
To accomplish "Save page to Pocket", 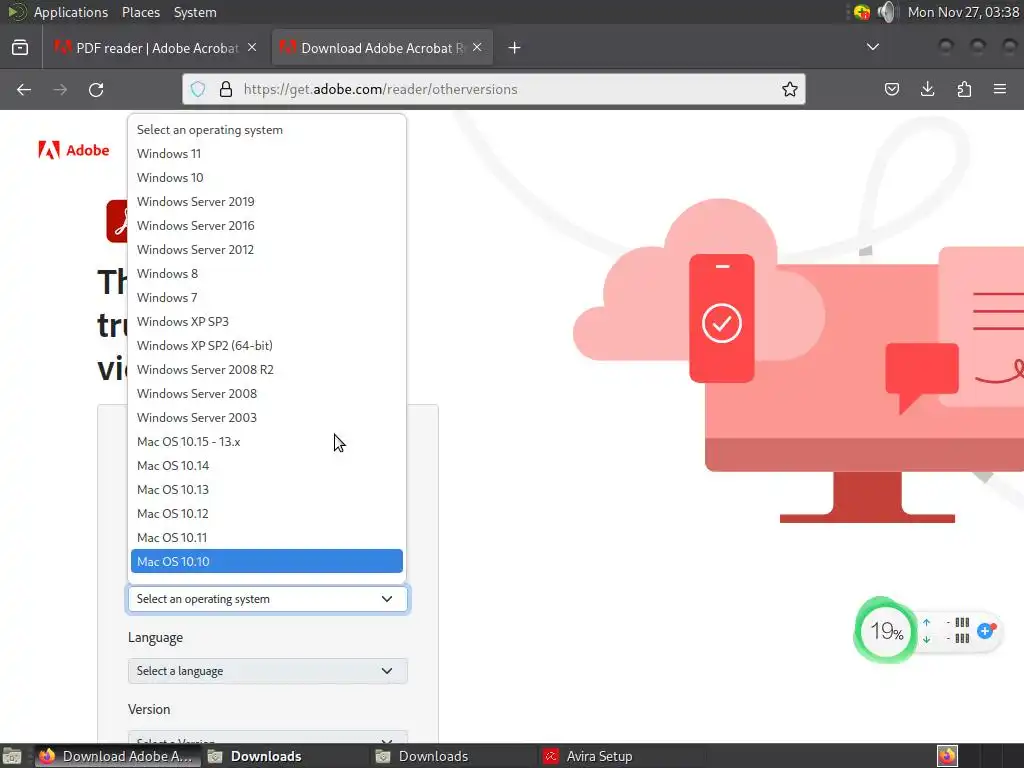I will tap(891, 89).
